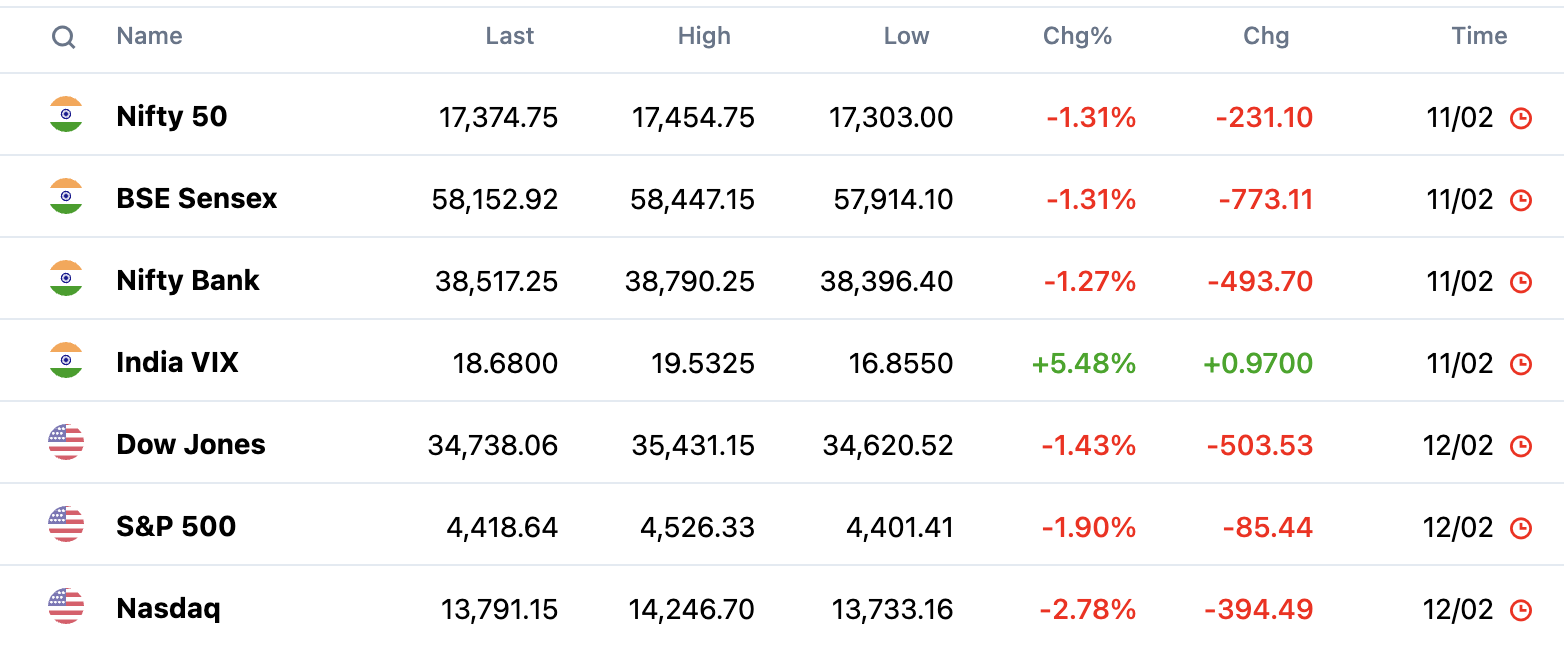Image resolution: width=1568 pixels, height=646 pixels.
Task: Click the clock icon in India VIX row
Action: point(1520,364)
